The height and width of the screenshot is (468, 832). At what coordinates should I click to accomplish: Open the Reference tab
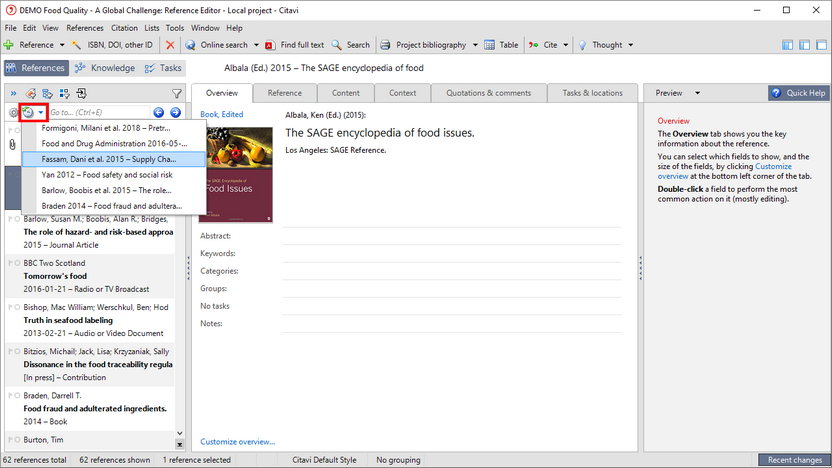[285, 93]
